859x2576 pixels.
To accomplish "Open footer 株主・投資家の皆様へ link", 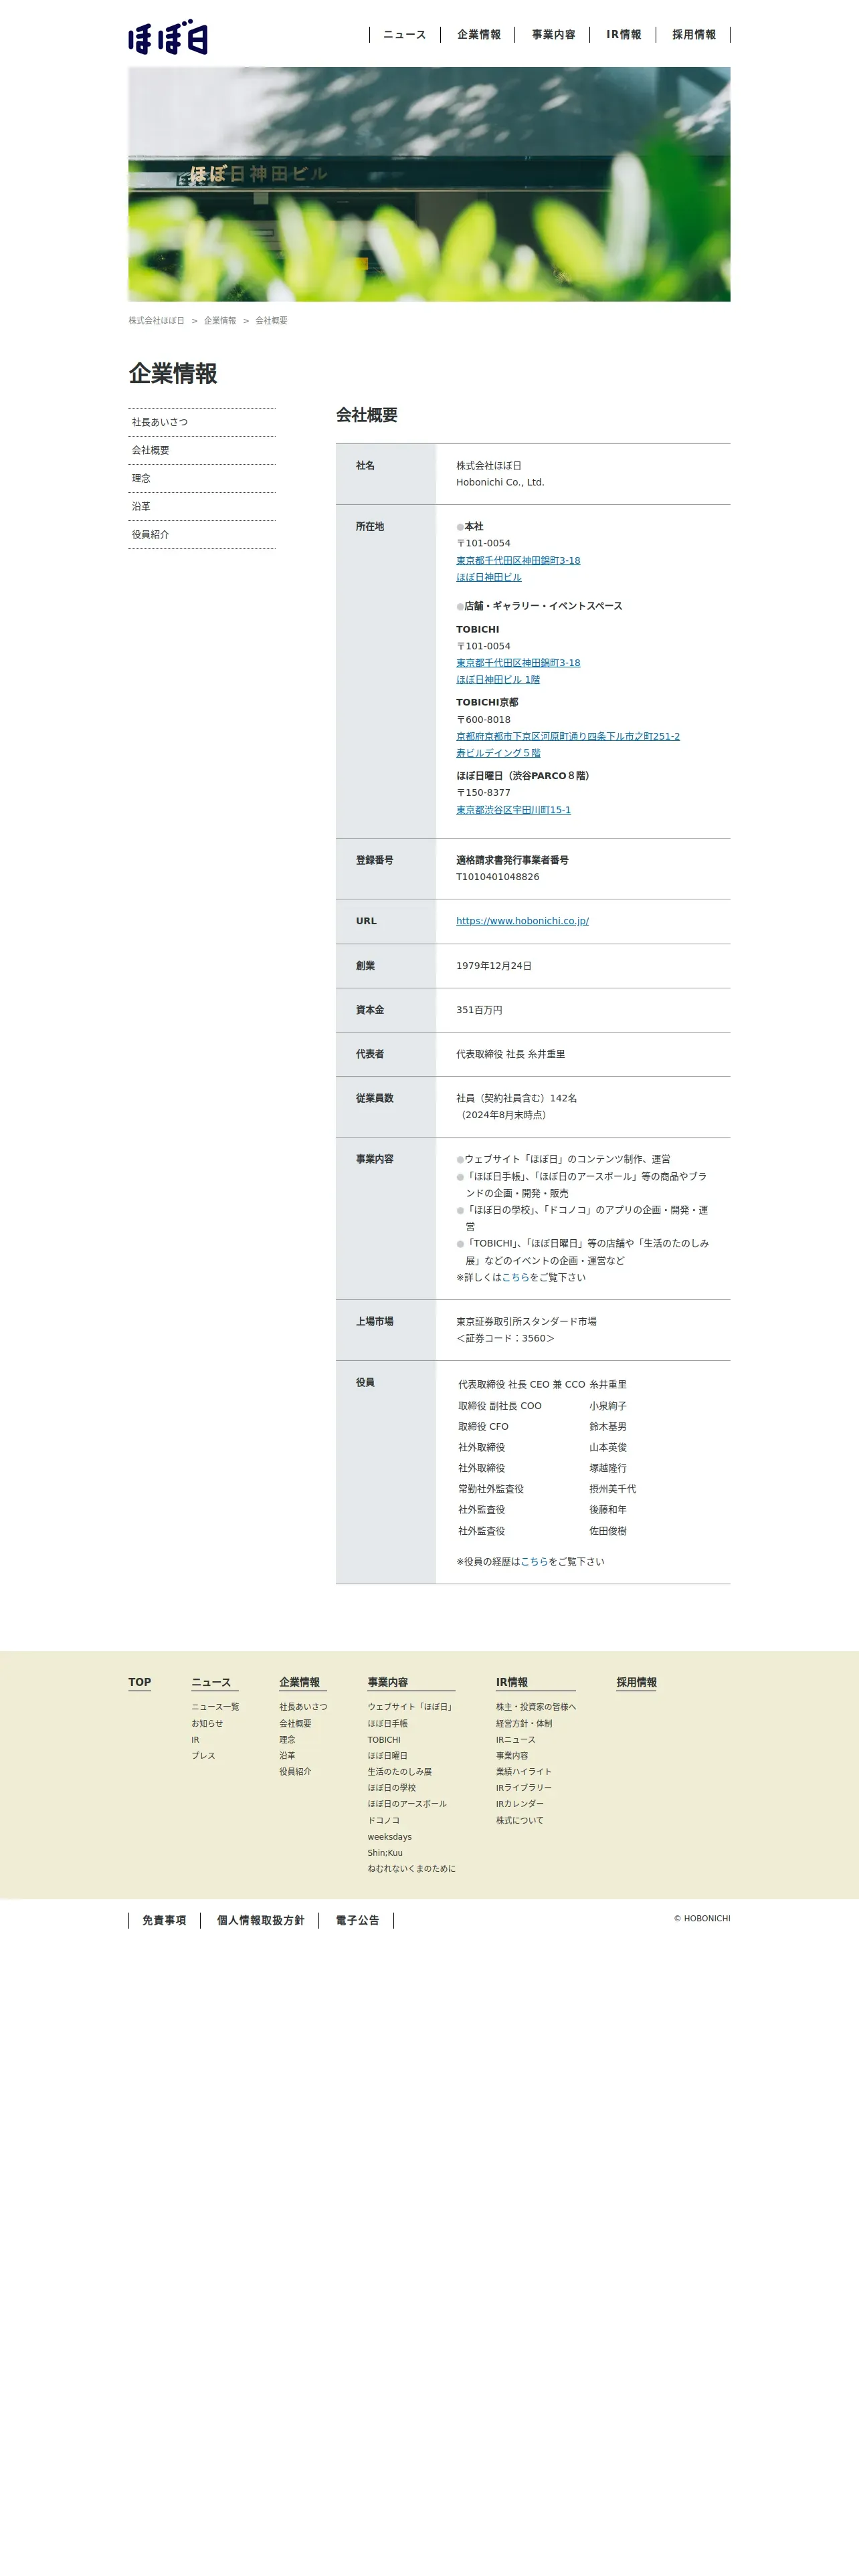I will [536, 1706].
